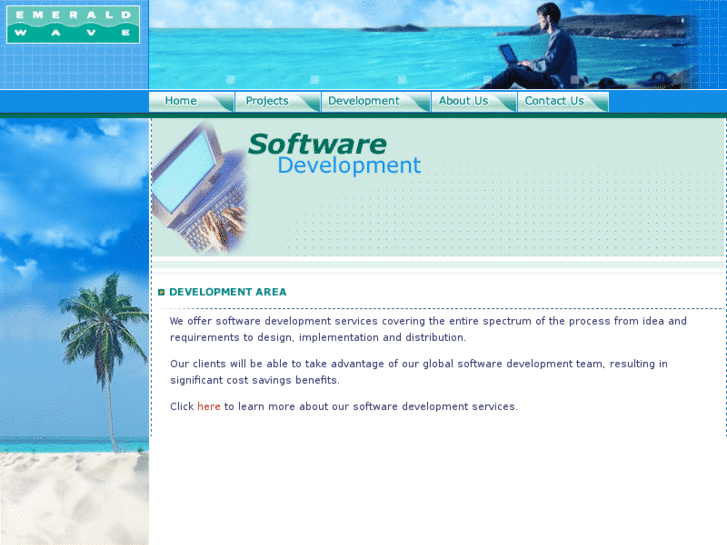Open the Home menu tab
Screen dimensions: 727x545
191,101
